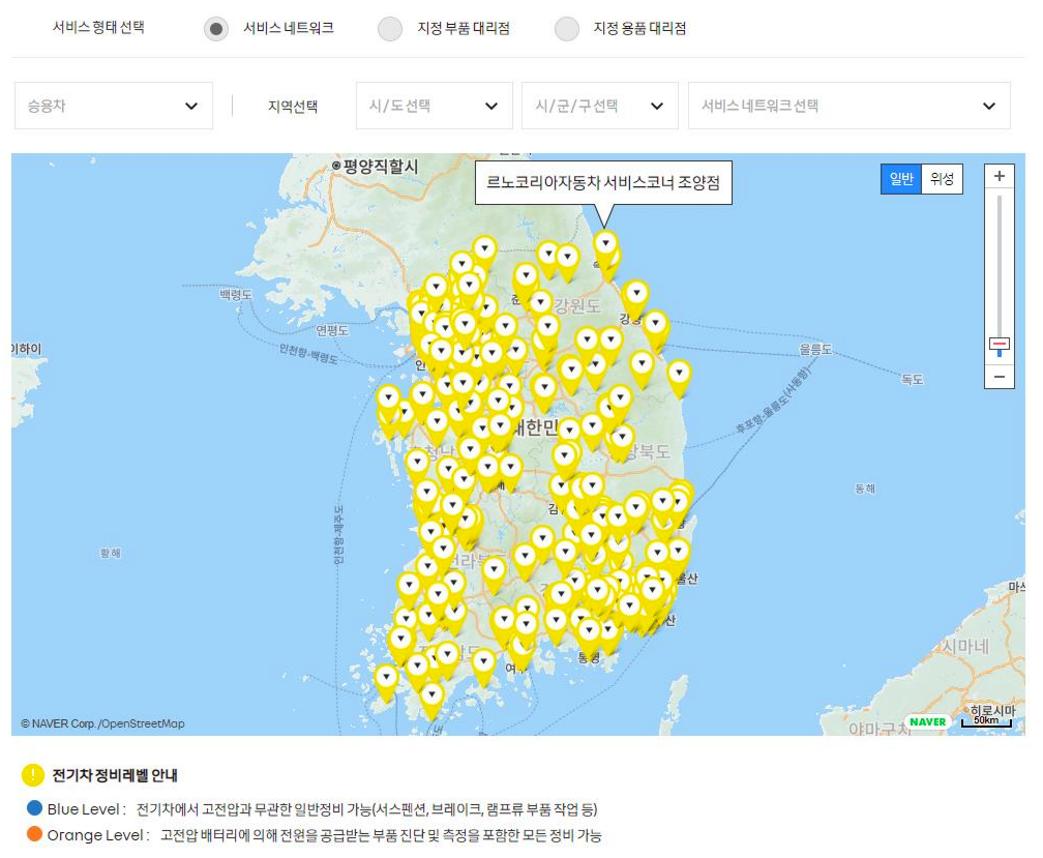Switch map to 위성 satellite view
Image resolution: width=1043 pixels, height=858 pixels.
click(x=942, y=179)
